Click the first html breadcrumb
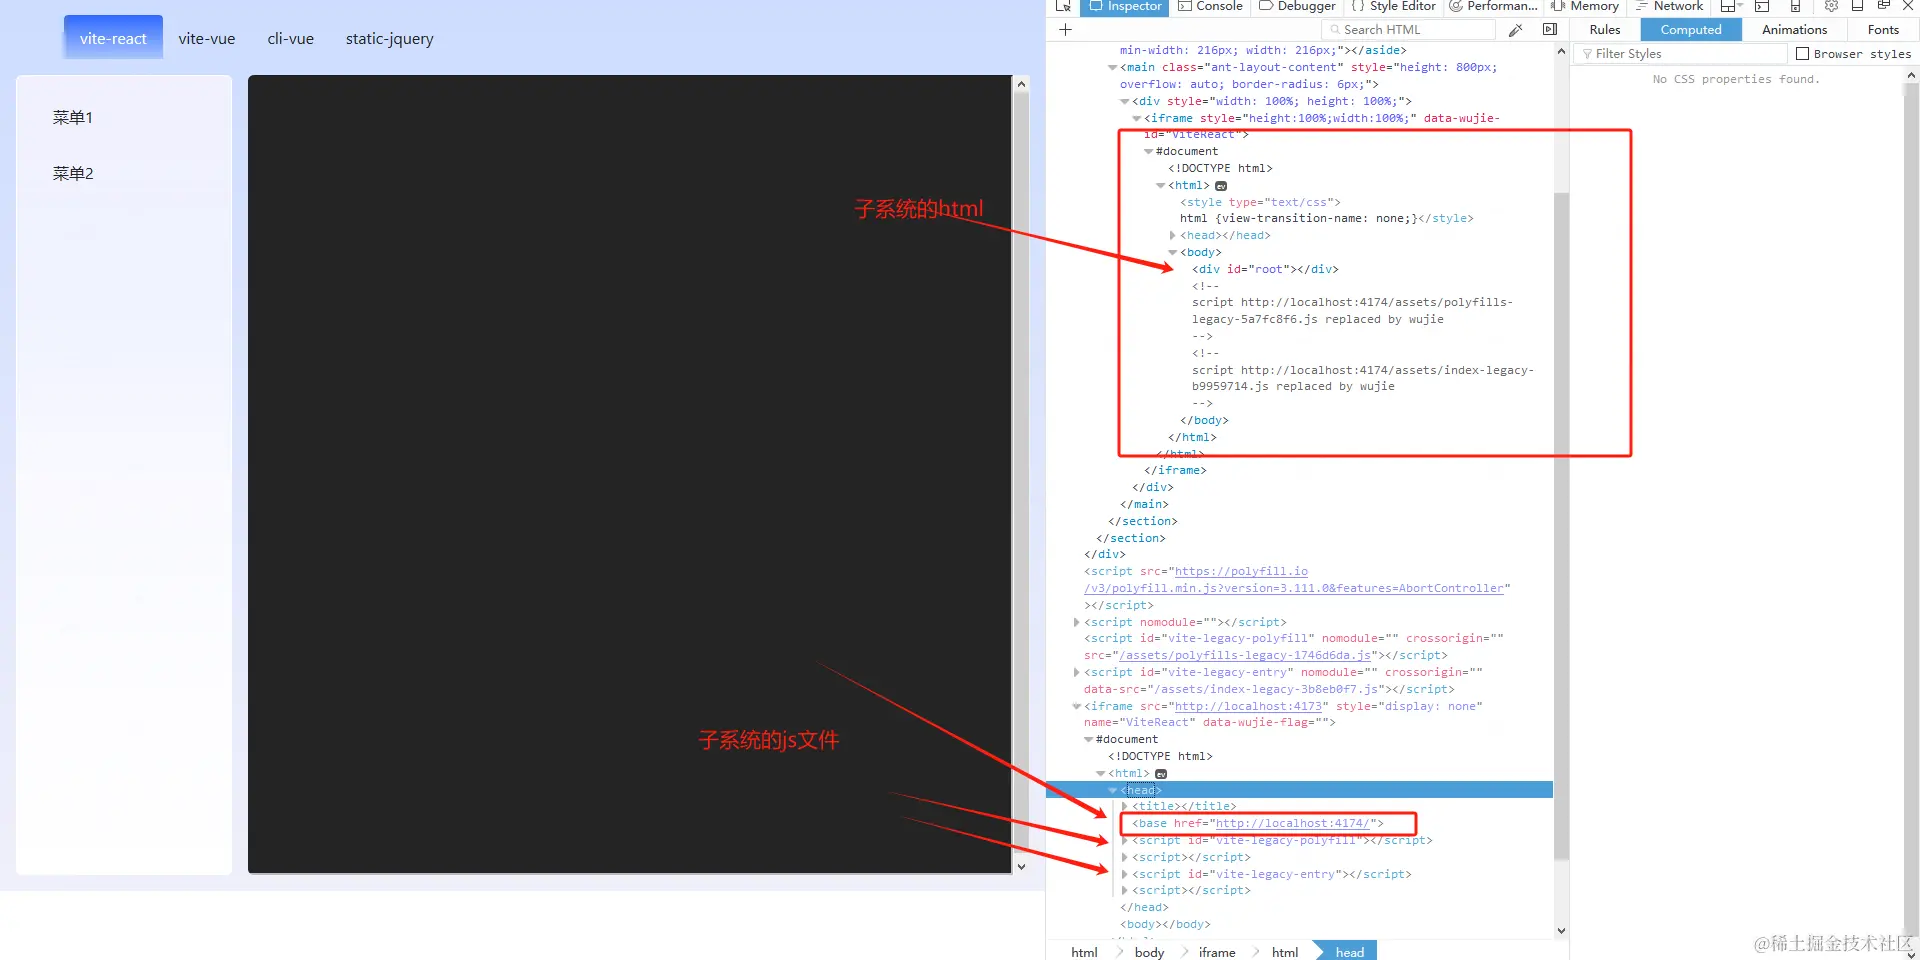The width and height of the screenshot is (1920, 960). point(1084,952)
